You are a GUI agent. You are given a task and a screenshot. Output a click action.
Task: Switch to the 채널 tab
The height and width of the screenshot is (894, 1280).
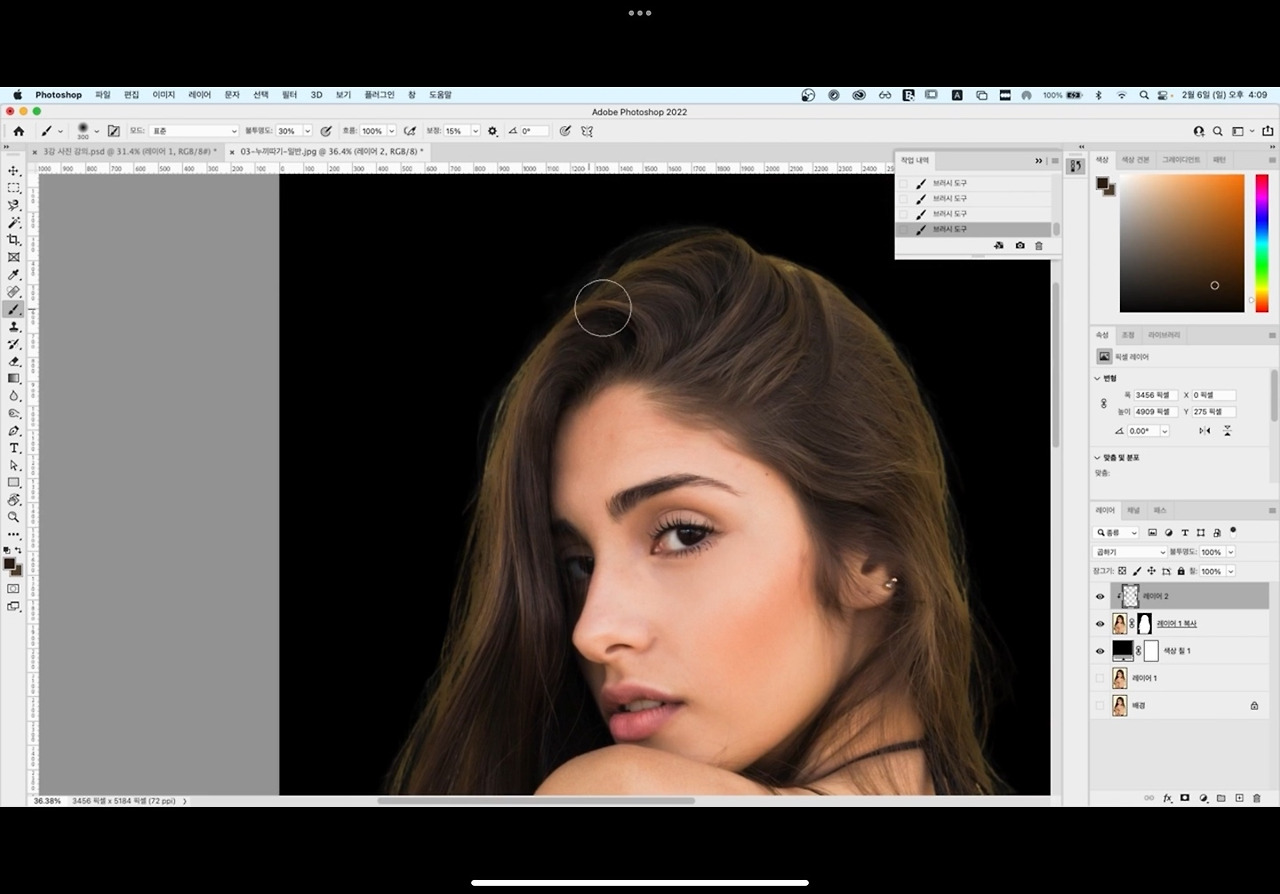coord(1133,510)
